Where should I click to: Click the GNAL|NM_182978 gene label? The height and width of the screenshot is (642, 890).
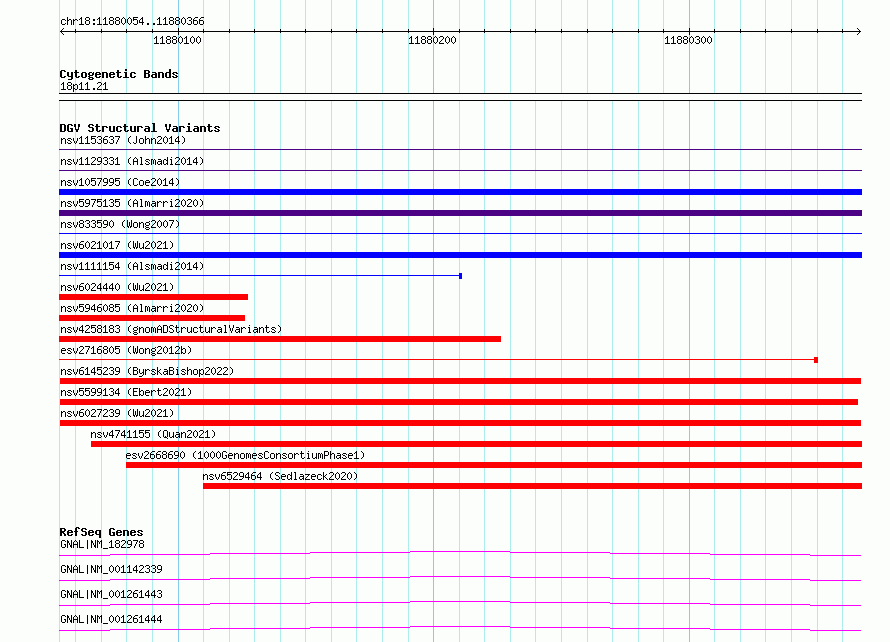[x=102, y=544]
